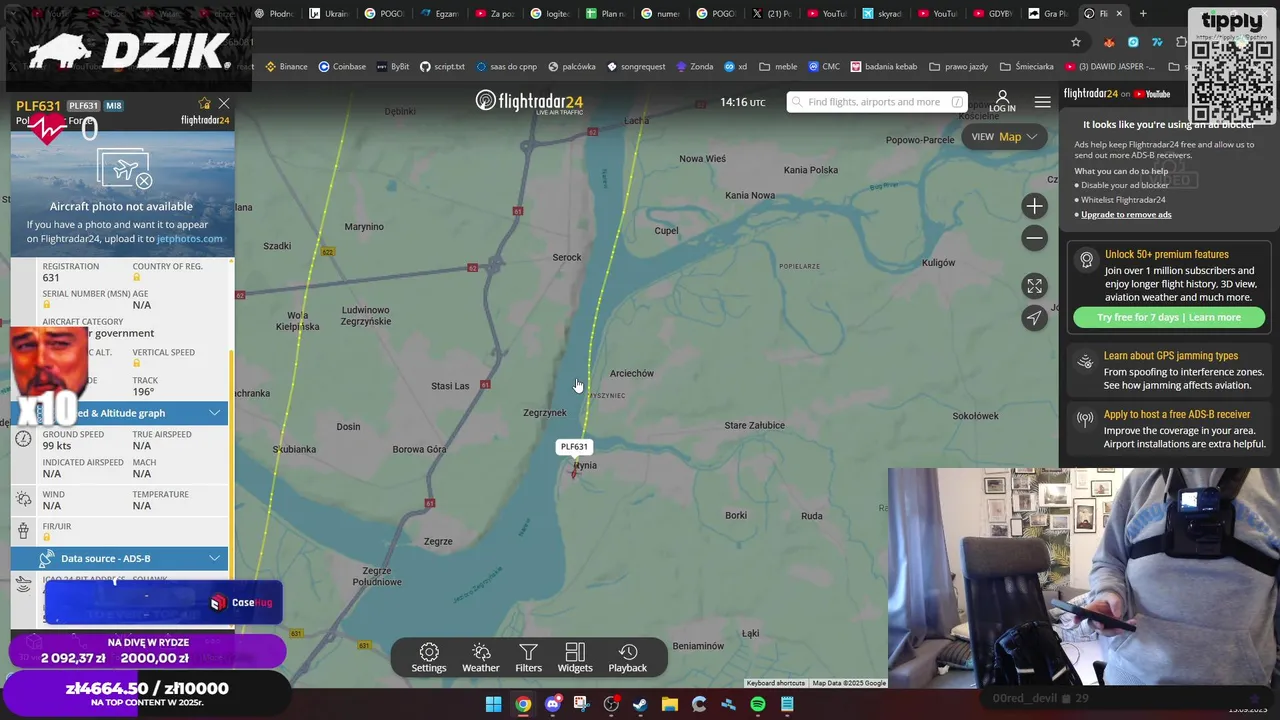Switch to the Egzam browser tab
Image resolution: width=1280 pixels, height=720 pixels.
440,14
